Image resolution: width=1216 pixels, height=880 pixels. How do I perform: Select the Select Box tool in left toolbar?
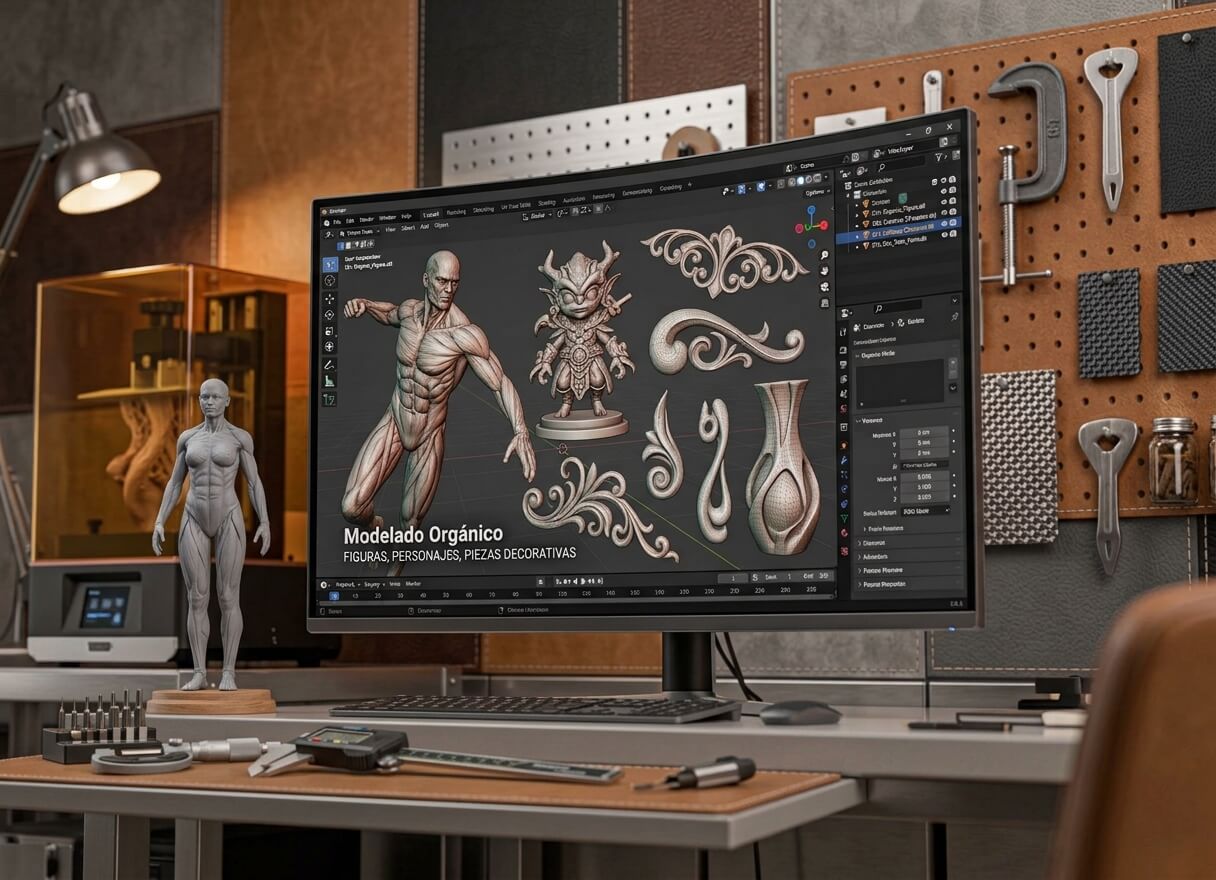coord(330,265)
